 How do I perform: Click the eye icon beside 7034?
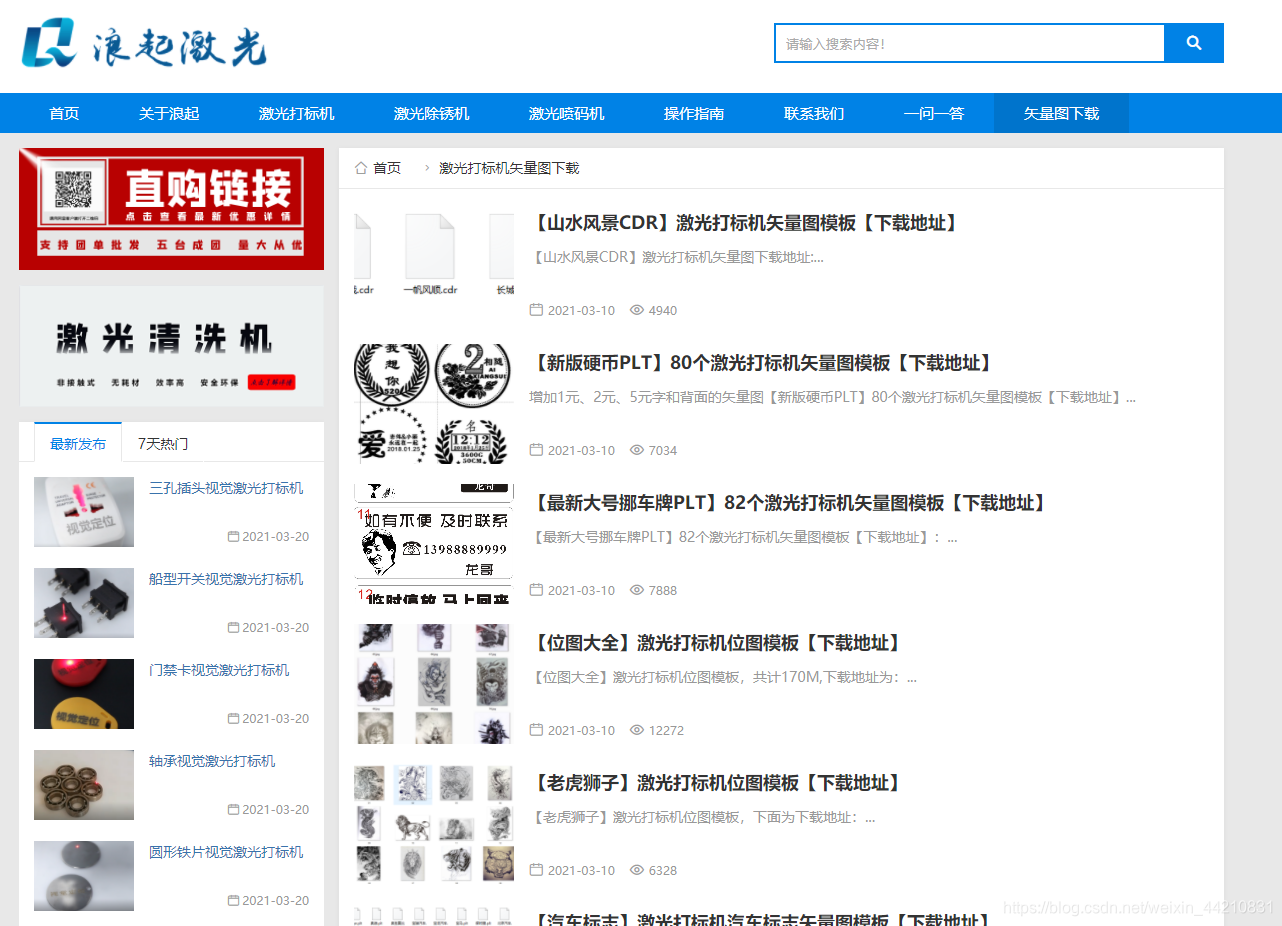click(637, 450)
